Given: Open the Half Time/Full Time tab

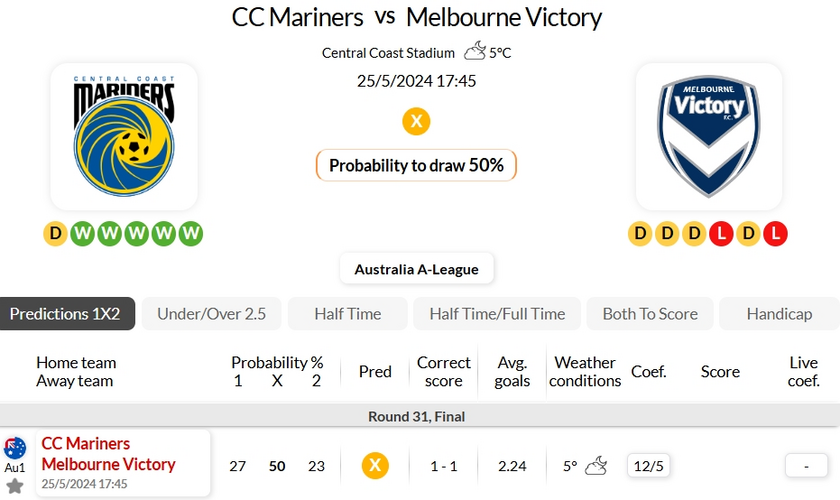Looking at the screenshot, I should click(x=497, y=314).
